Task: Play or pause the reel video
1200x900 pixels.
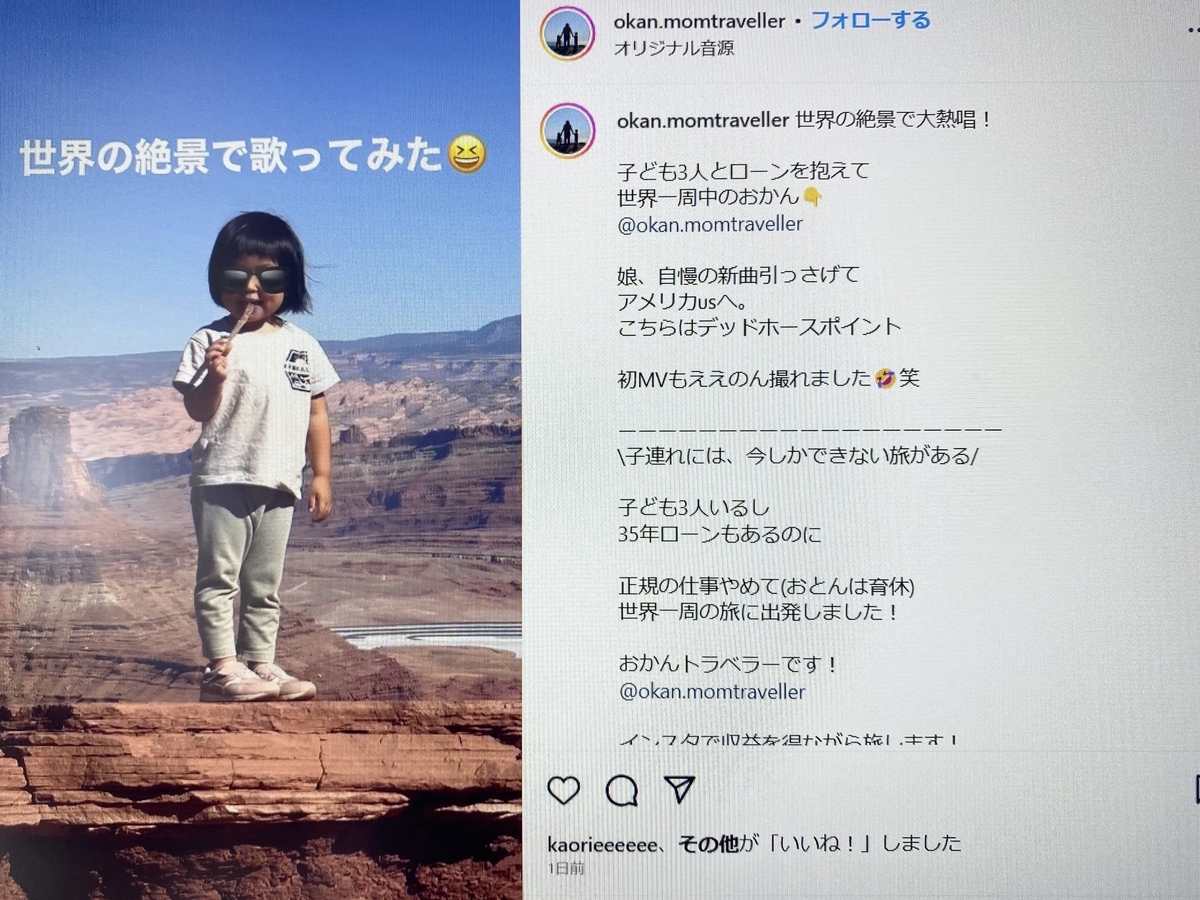Action: pyautogui.click(x=260, y=450)
